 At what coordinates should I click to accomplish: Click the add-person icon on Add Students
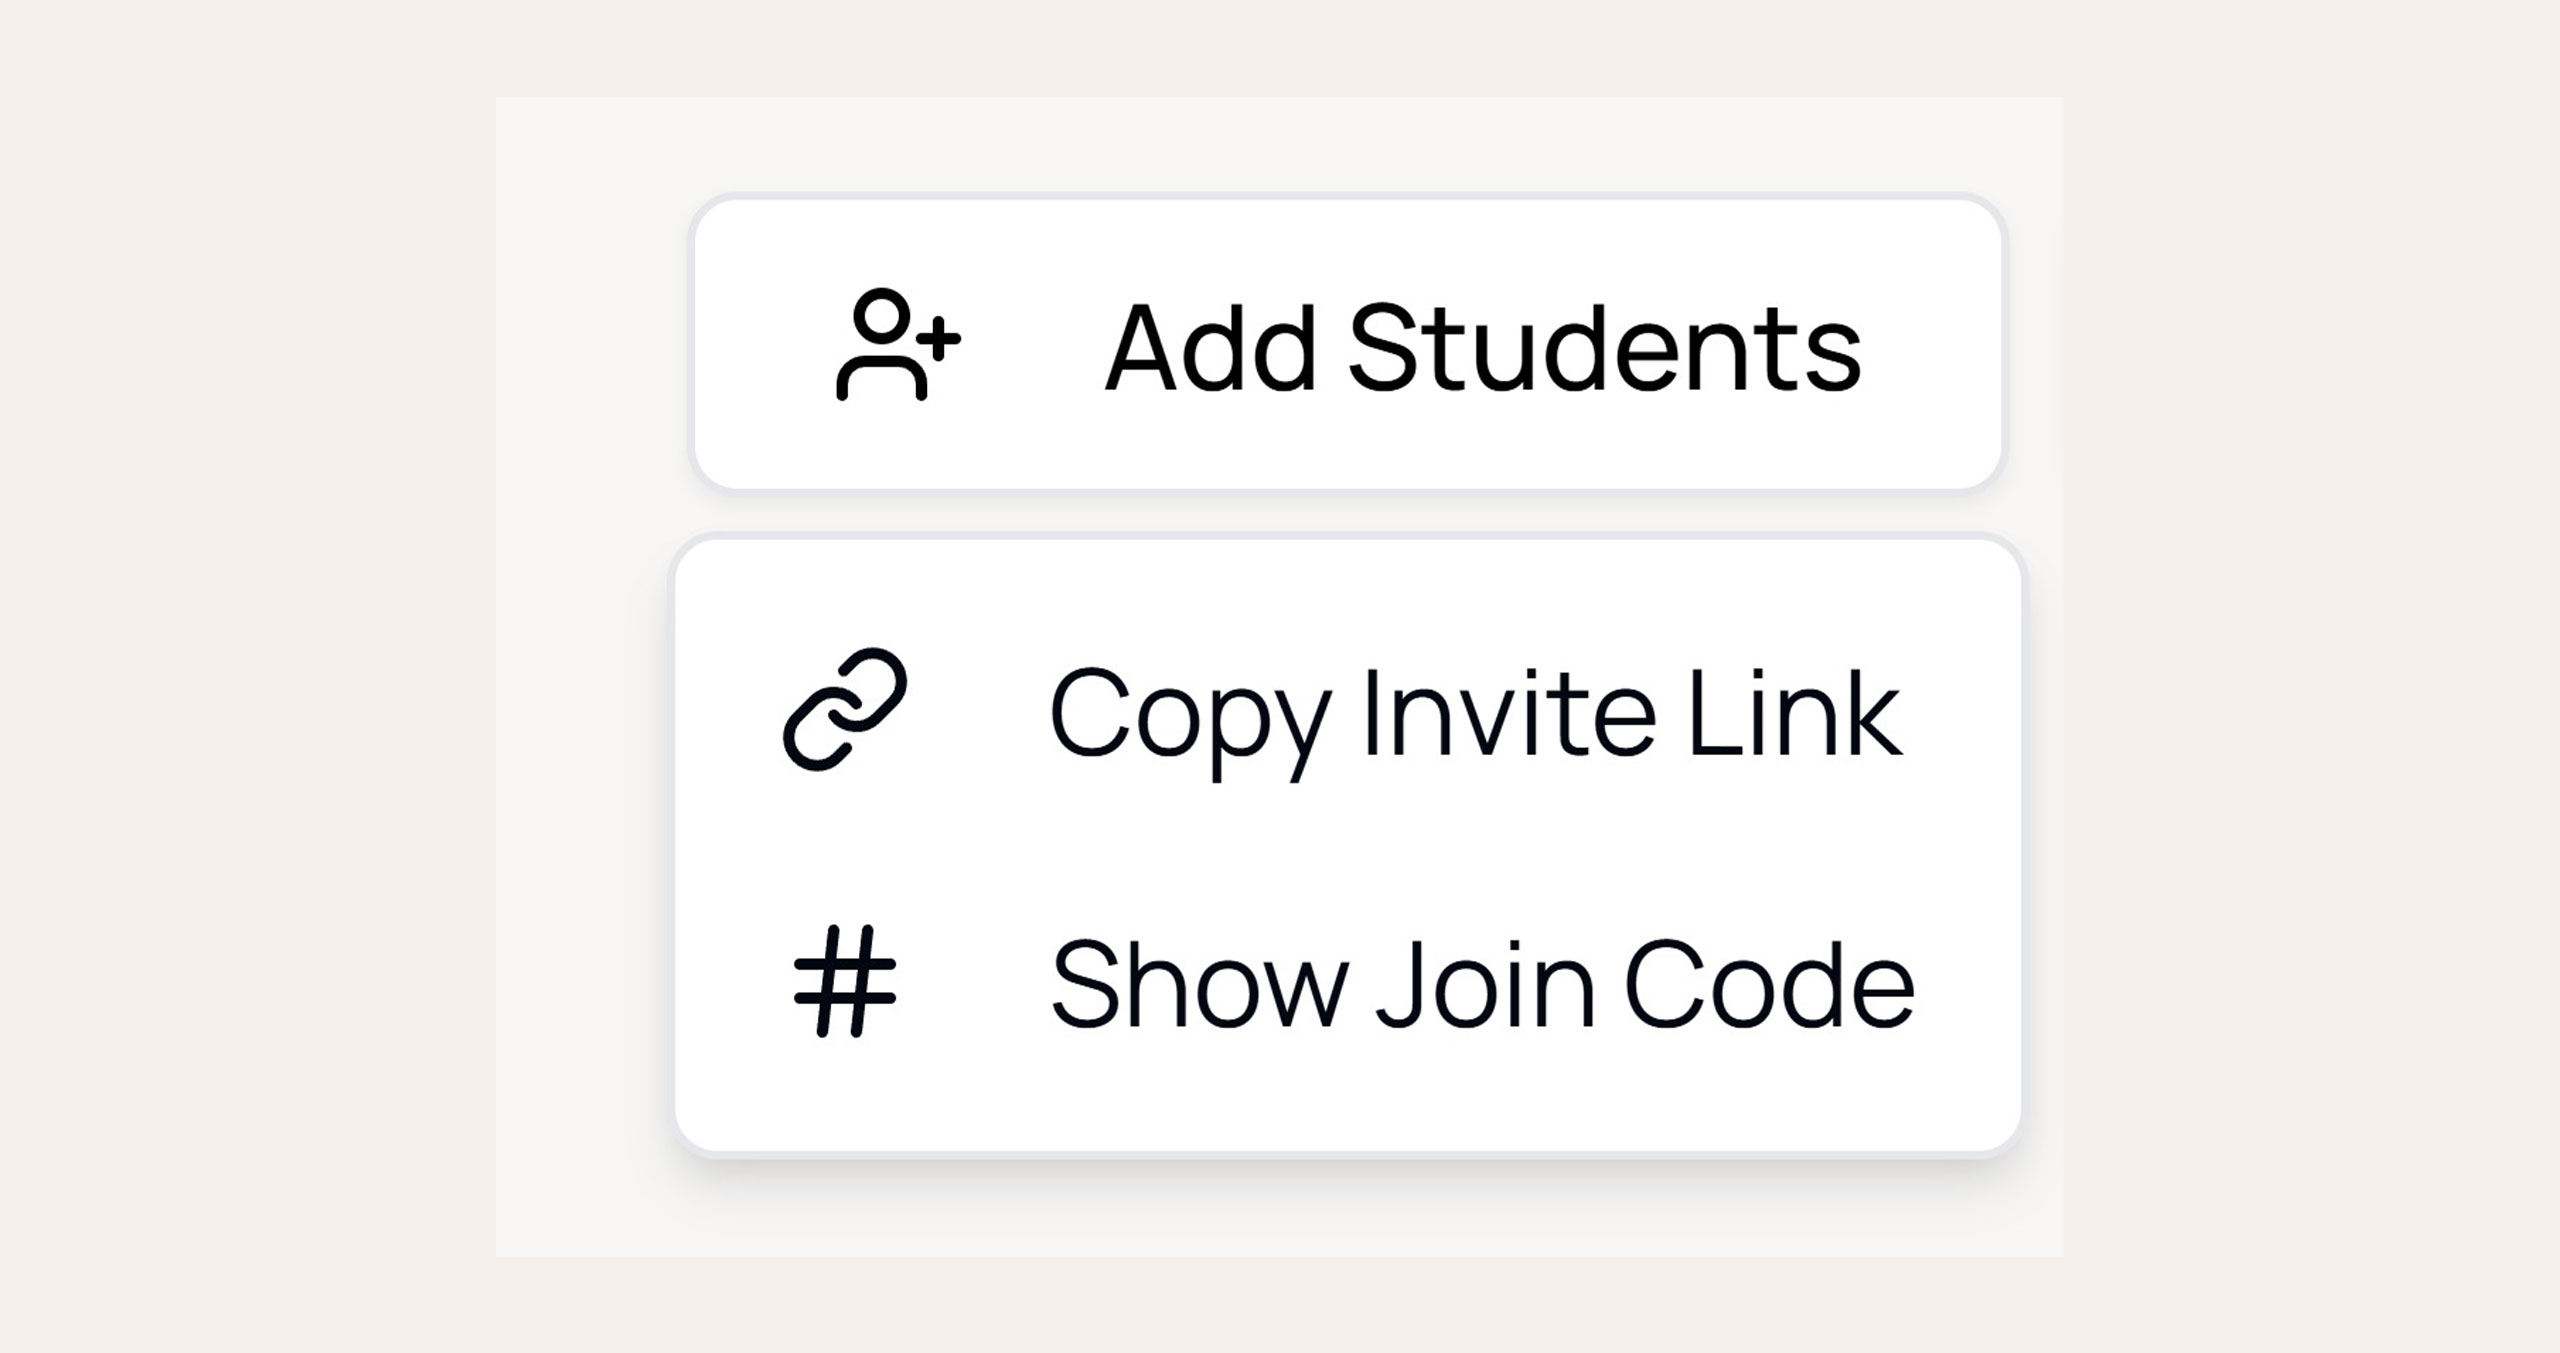click(x=897, y=345)
